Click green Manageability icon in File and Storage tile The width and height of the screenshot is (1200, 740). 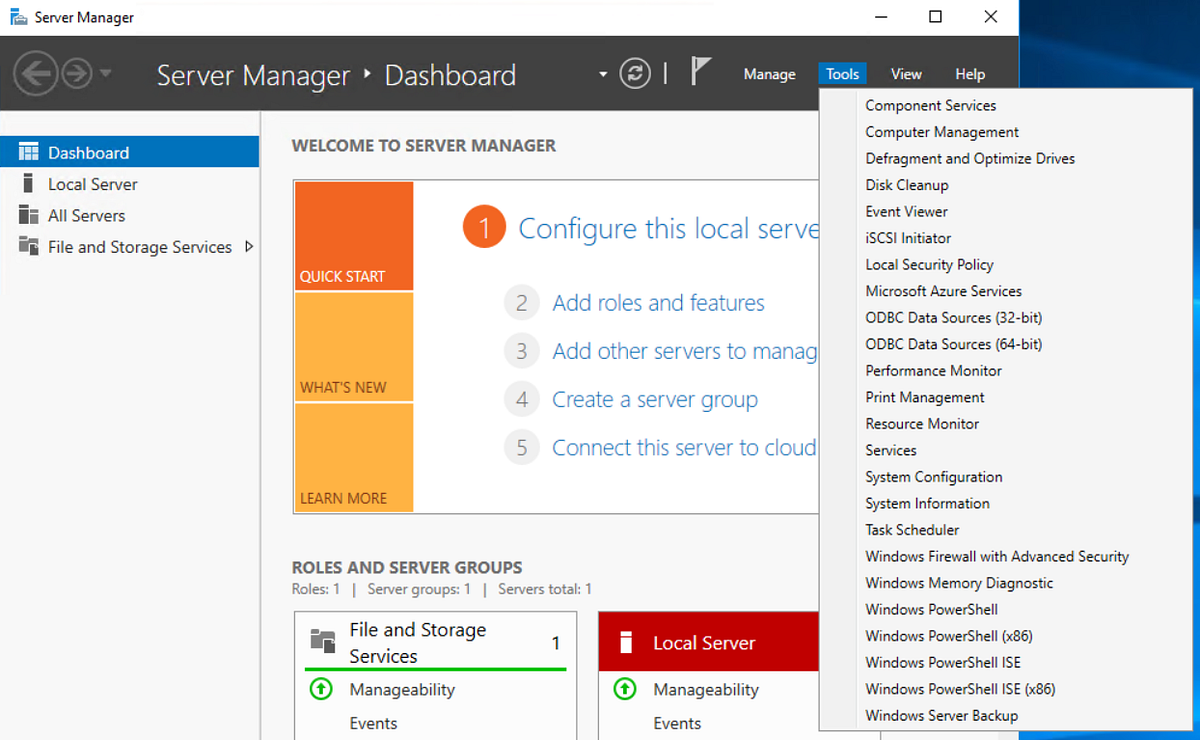321,689
